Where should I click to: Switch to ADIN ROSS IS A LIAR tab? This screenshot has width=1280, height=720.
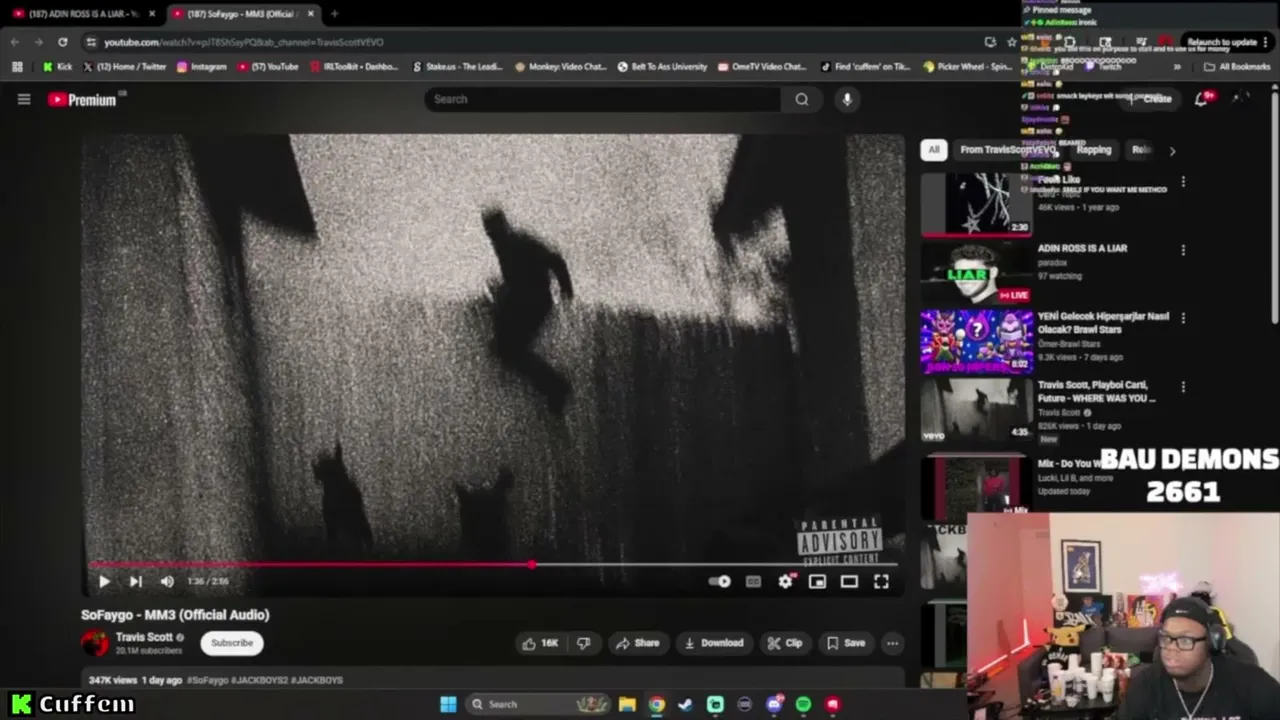pyautogui.click(x=83, y=14)
